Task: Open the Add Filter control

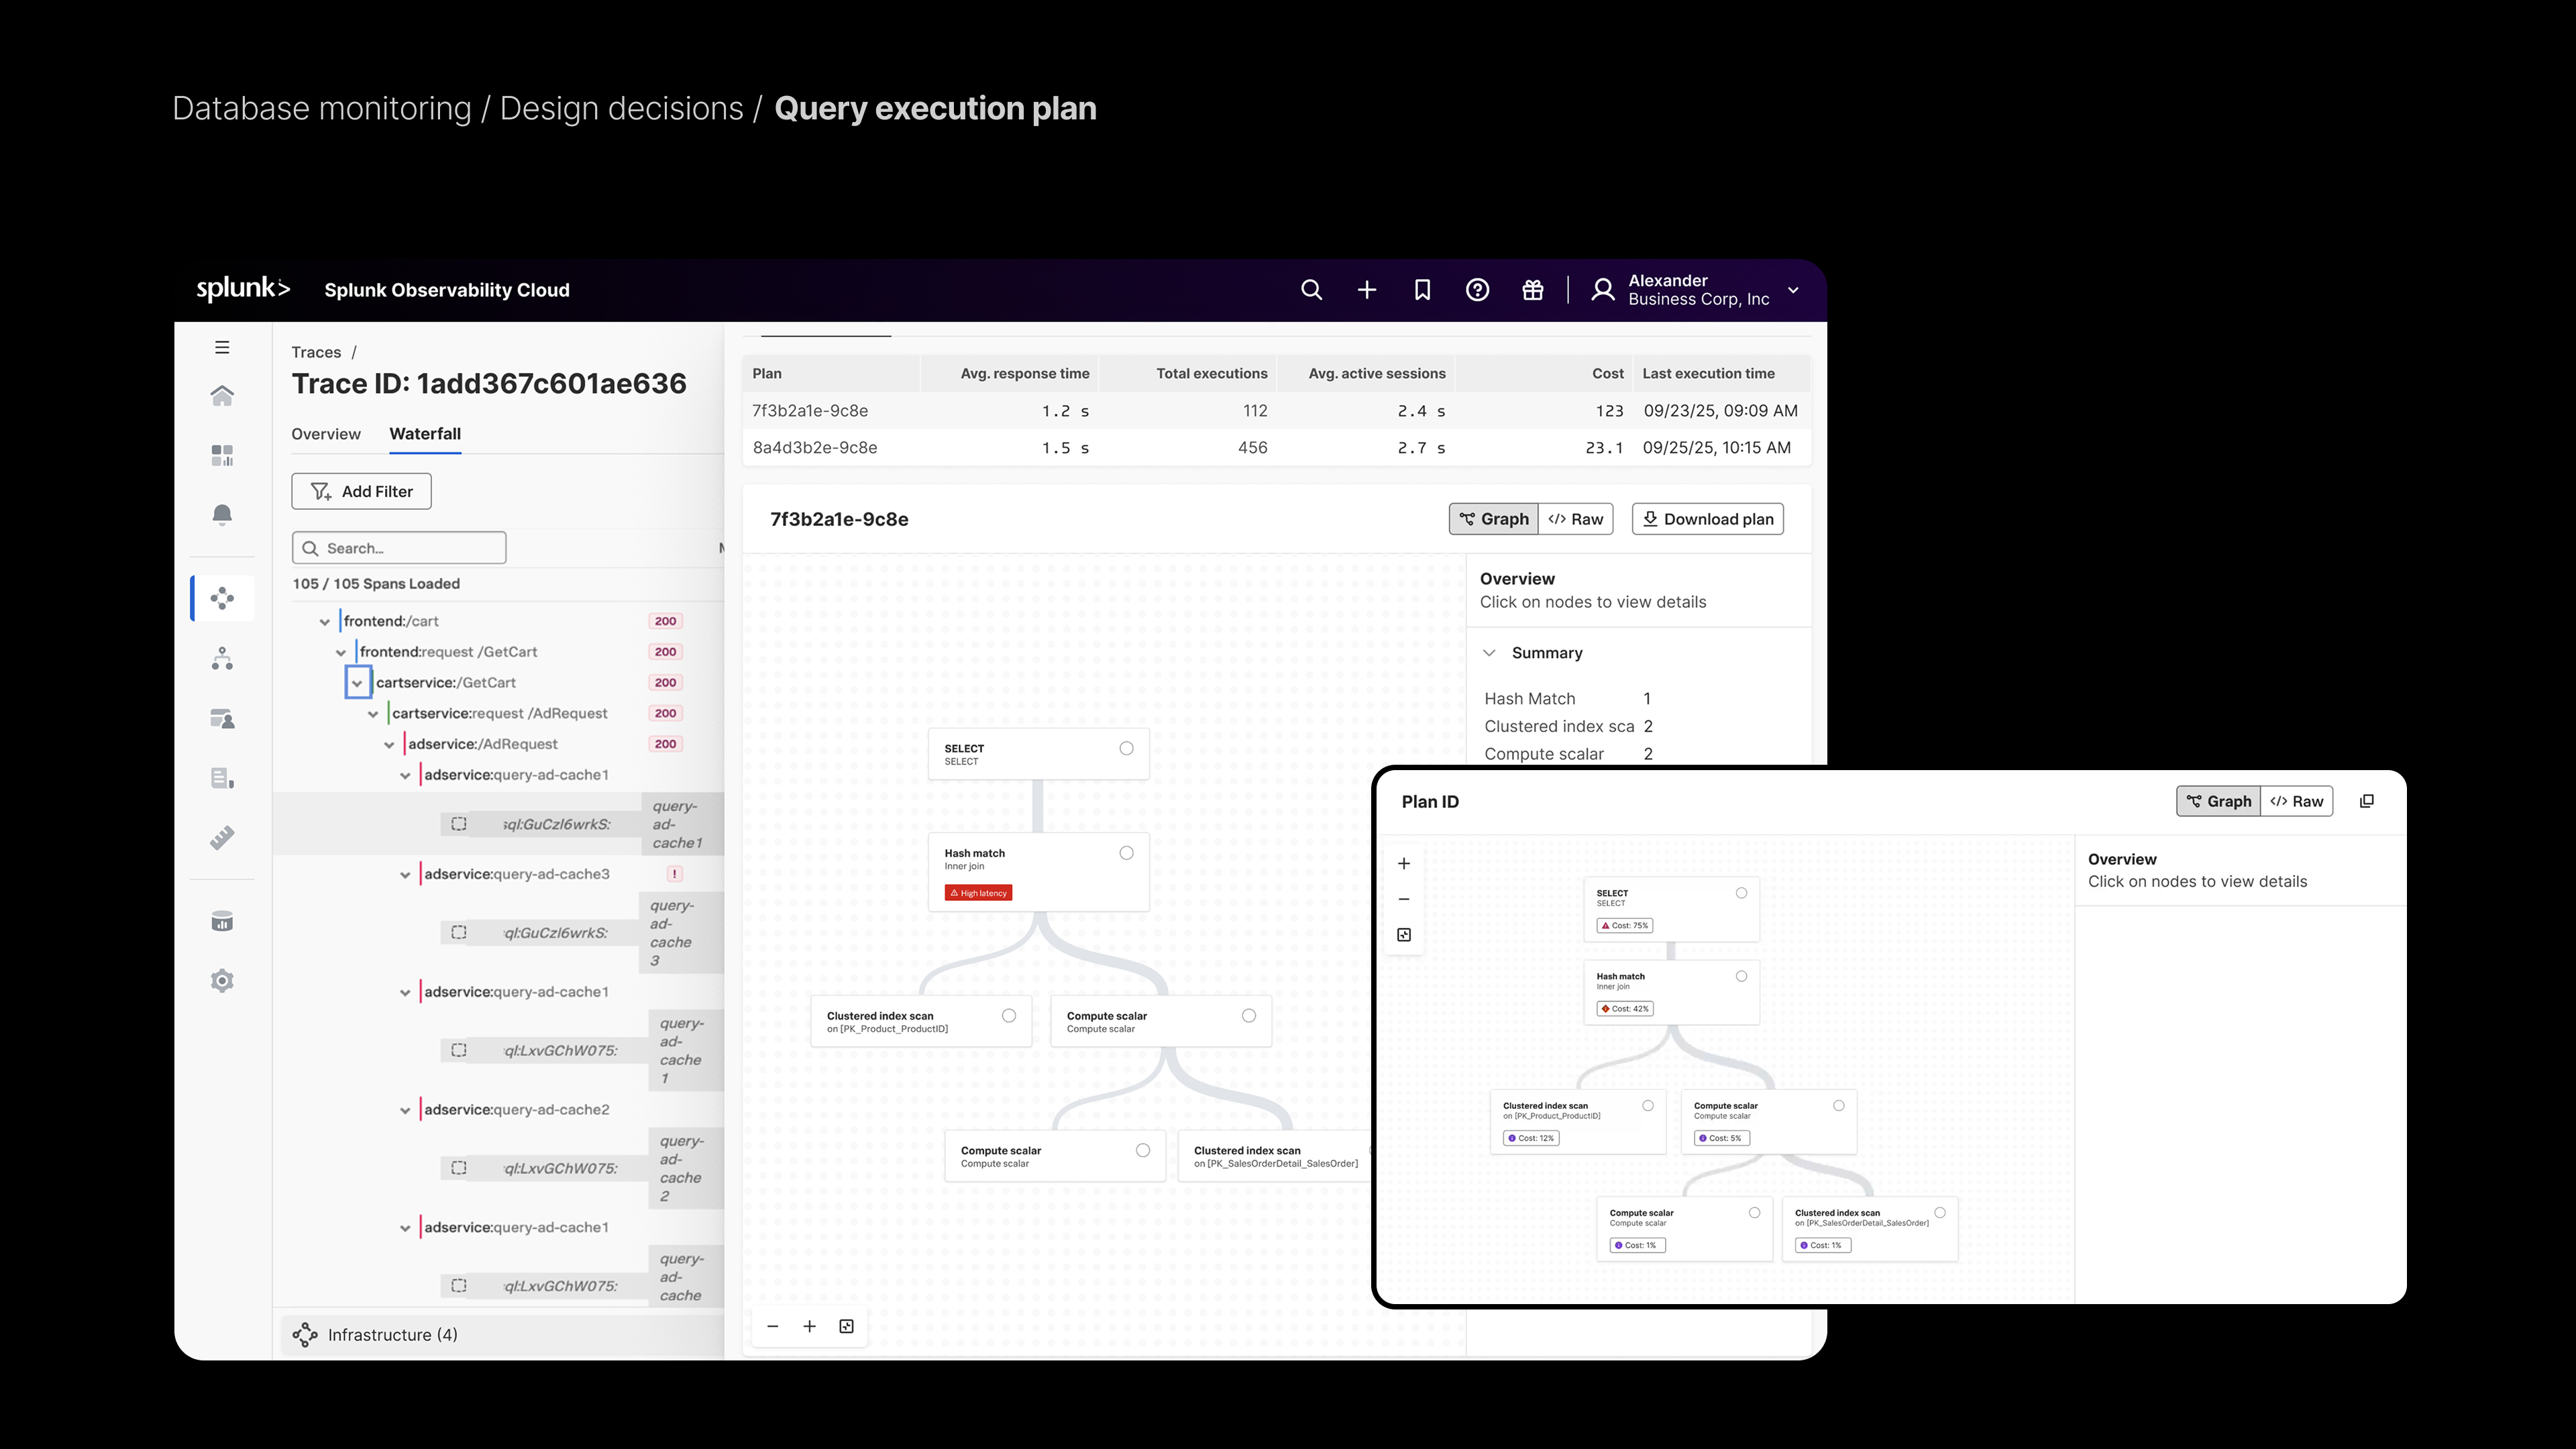Action: click(360, 491)
